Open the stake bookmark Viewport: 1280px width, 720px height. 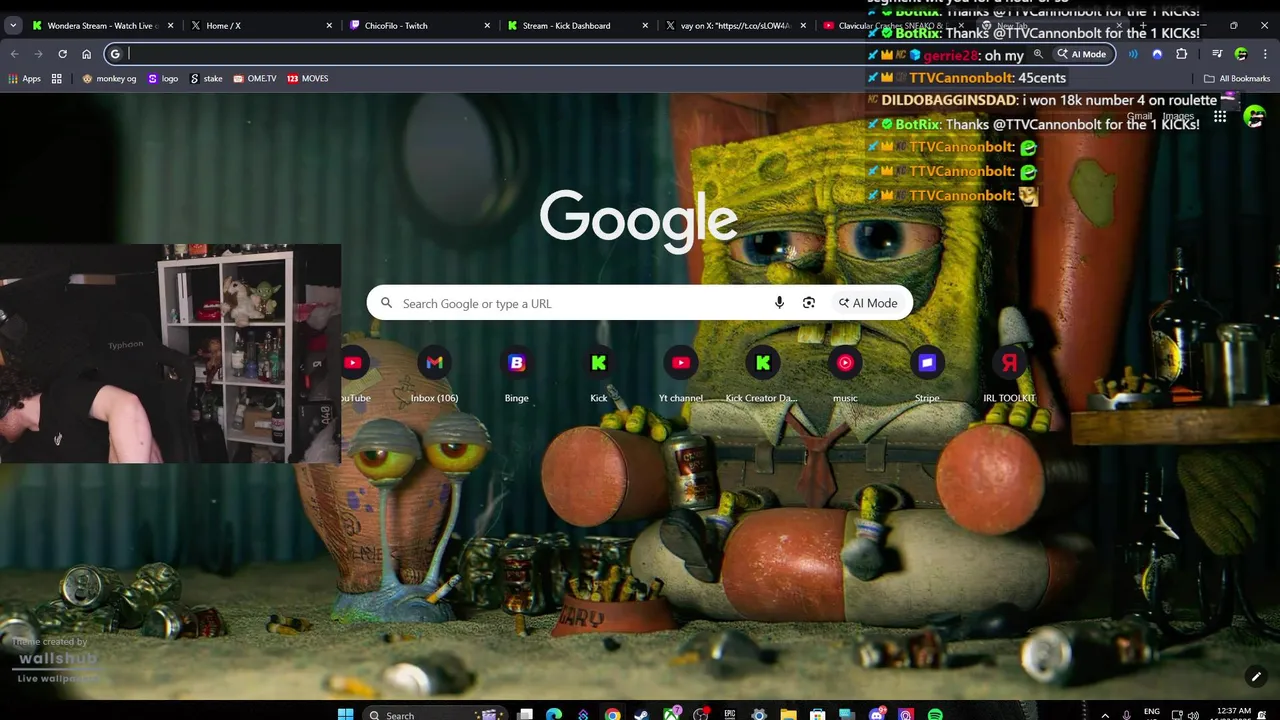point(206,78)
